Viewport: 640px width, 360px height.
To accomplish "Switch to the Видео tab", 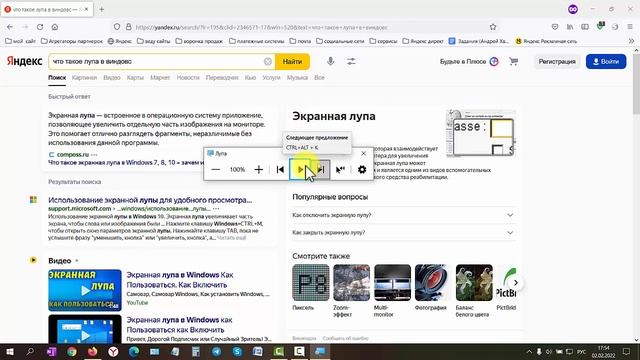I will point(112,78).
